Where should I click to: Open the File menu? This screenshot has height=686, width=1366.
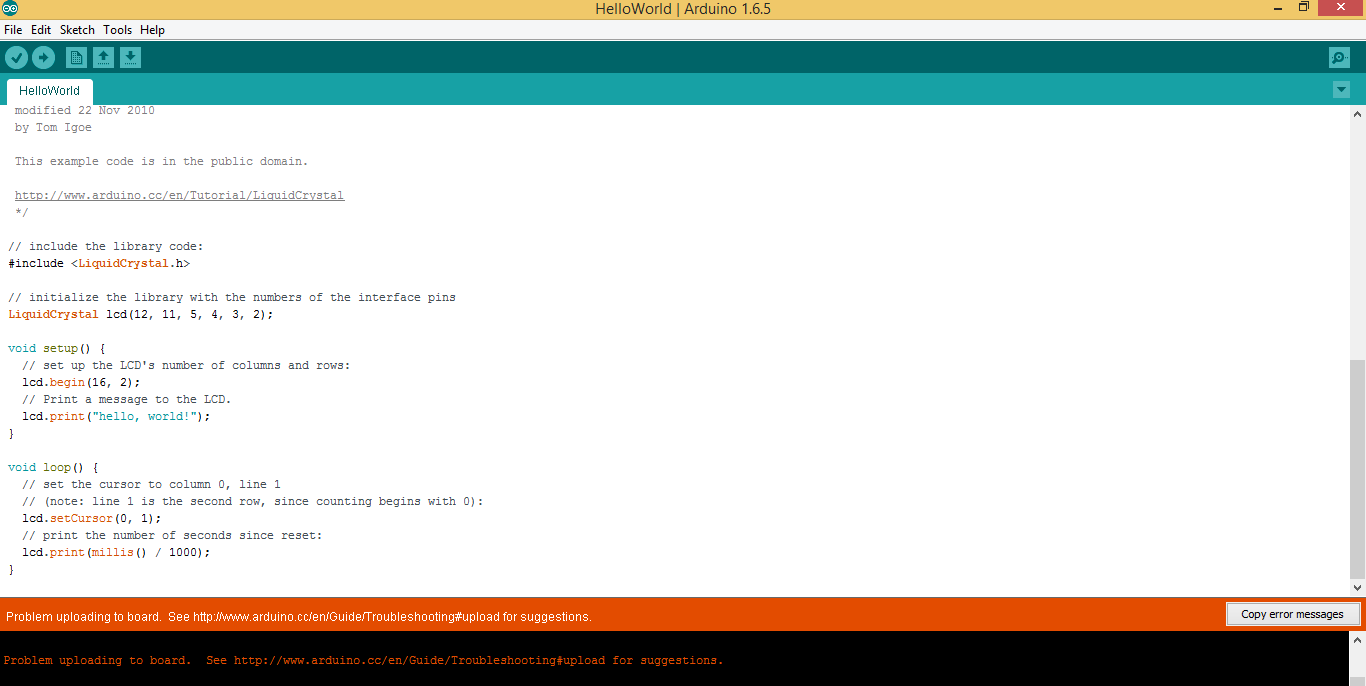tap(13, 30)
